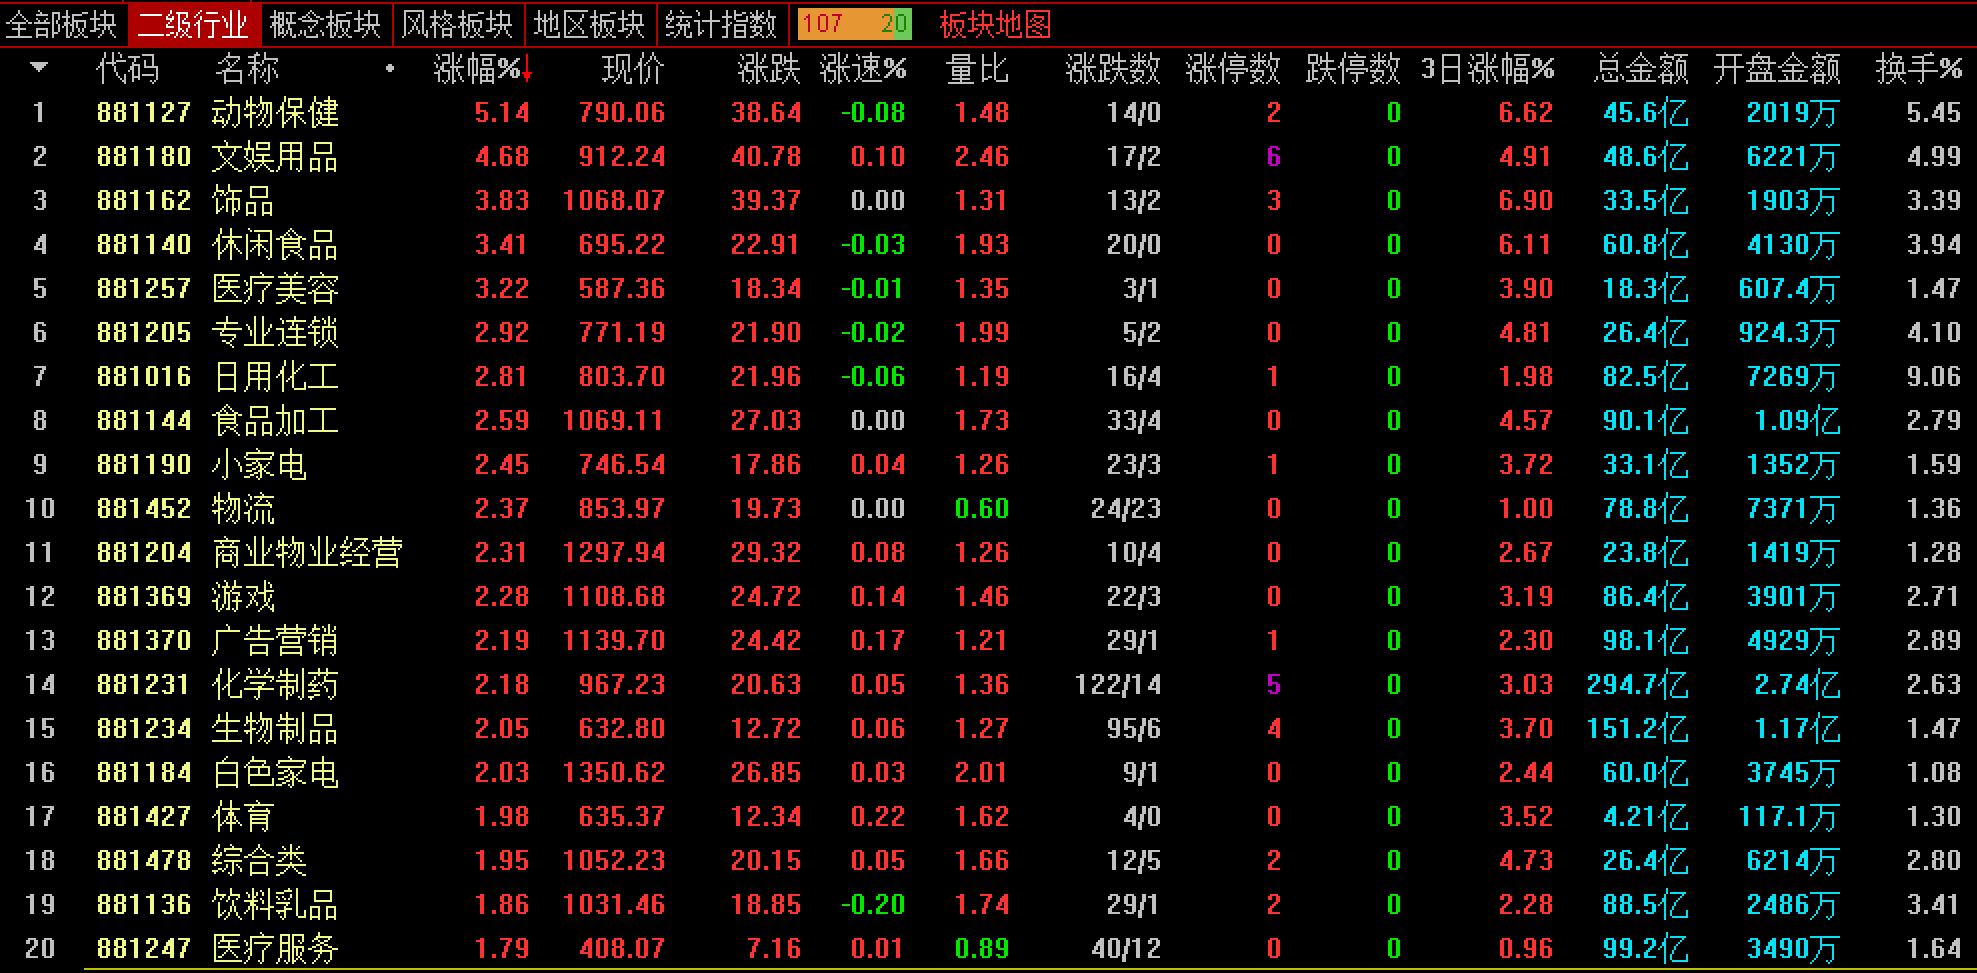The image size is (1977, 973).
Task: Sort by 换手% column header
Action: click(x=1919, y=69)
